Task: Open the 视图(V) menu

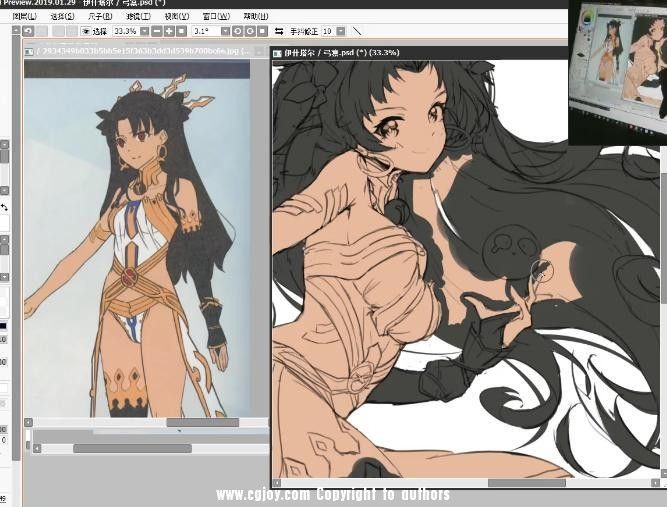Action: [x=177, y=17]
